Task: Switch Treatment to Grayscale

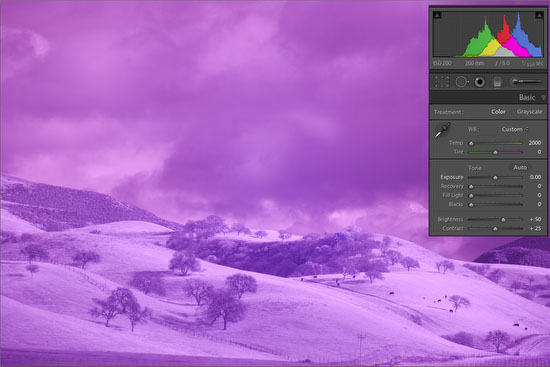Action: coord(529,112)
